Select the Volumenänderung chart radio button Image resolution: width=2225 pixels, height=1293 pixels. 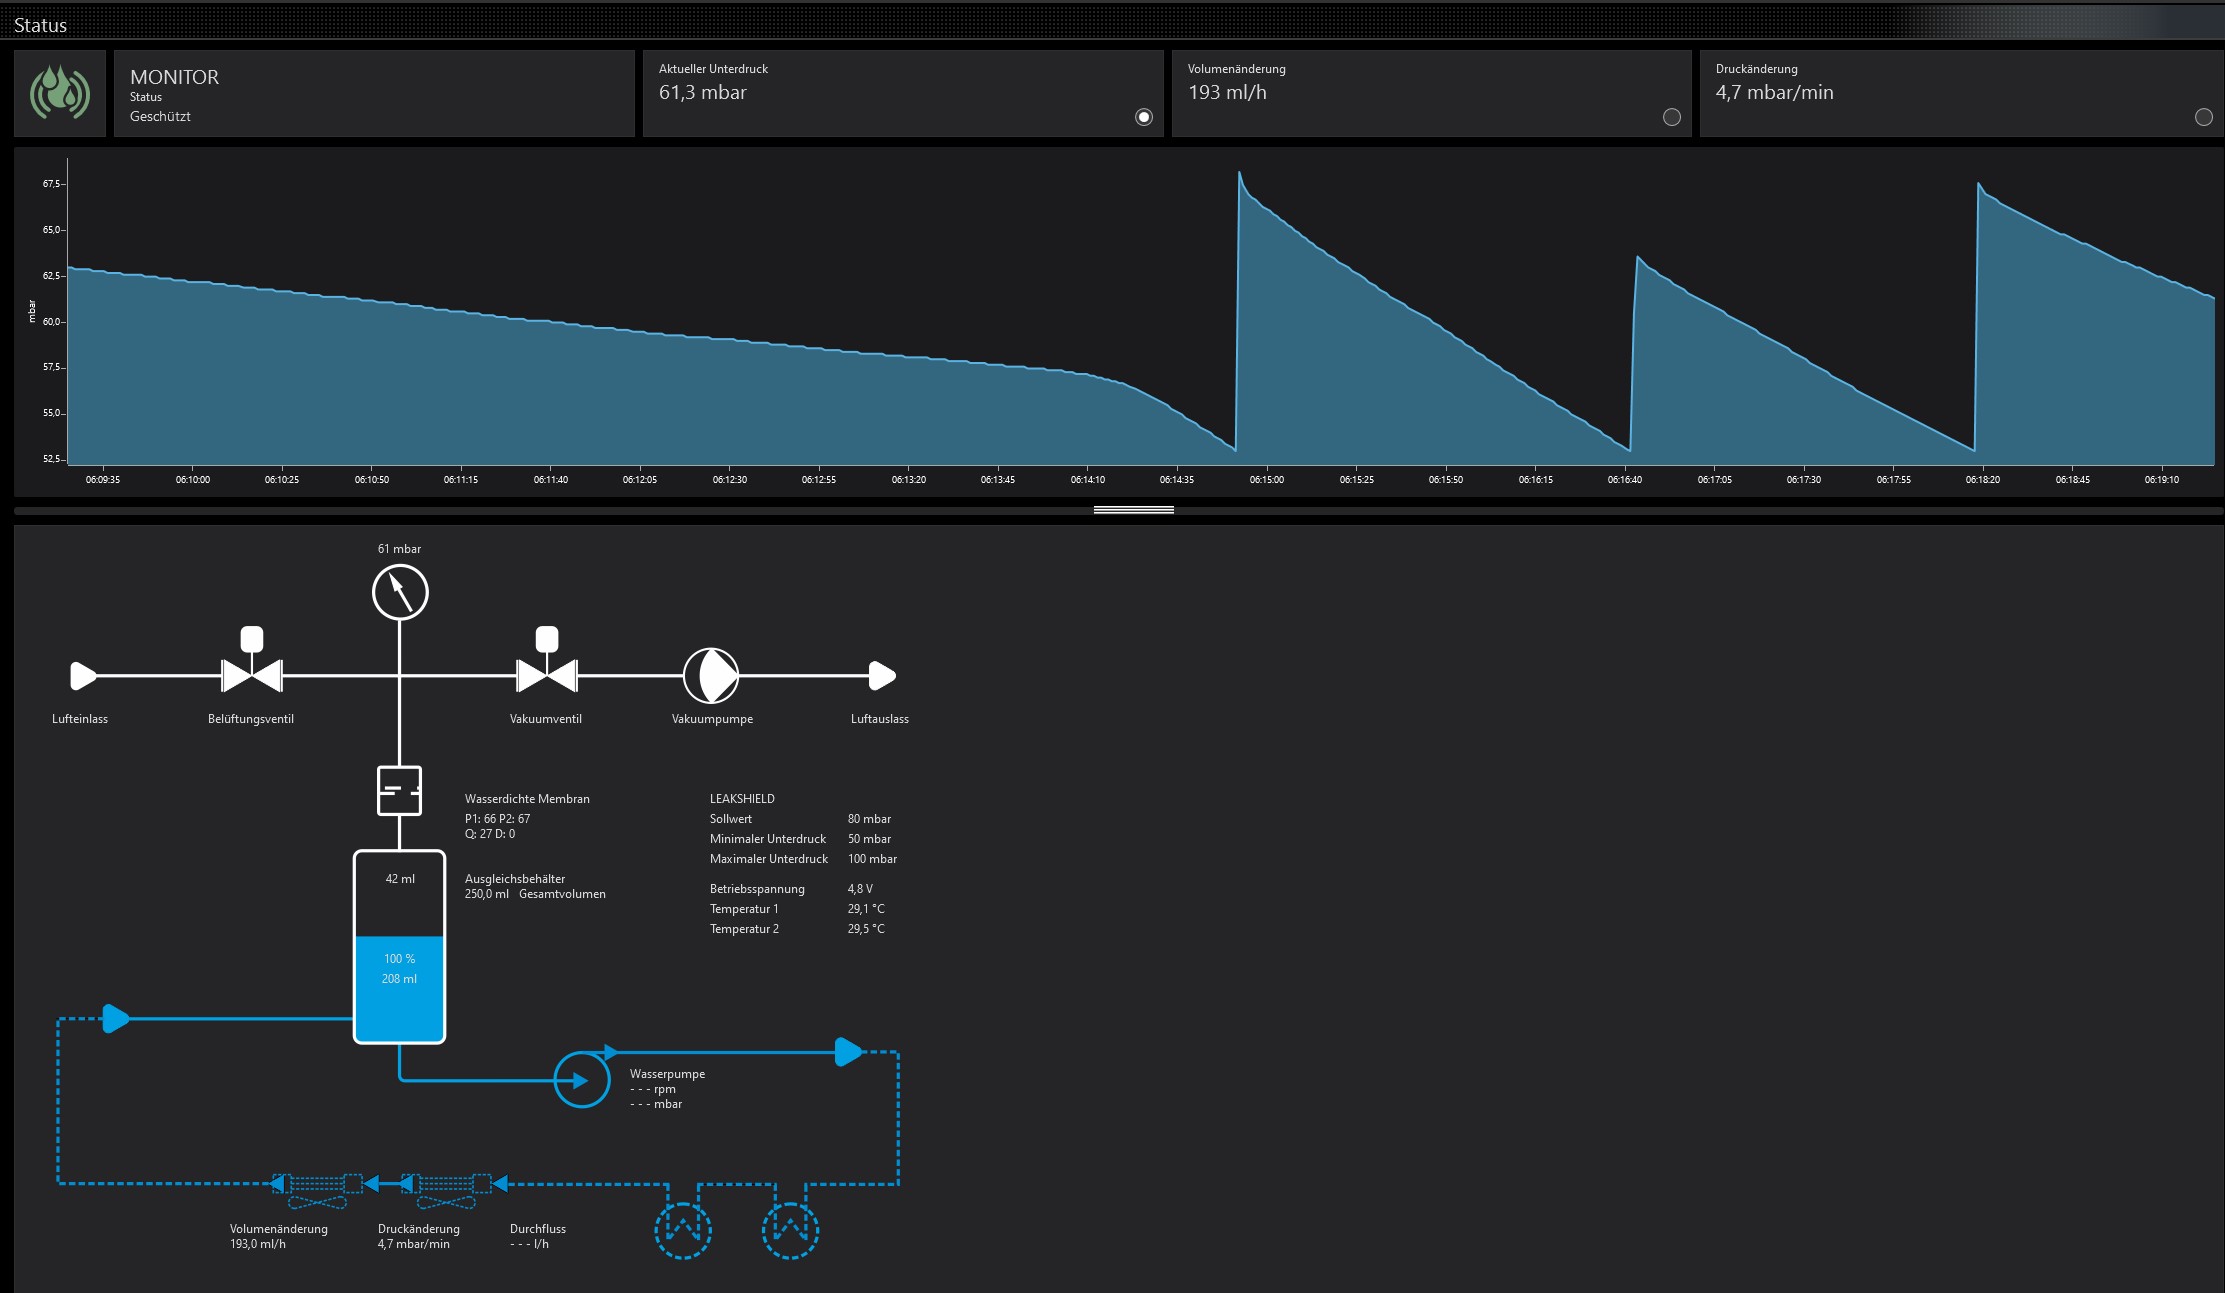click(x=1671, y=117)
